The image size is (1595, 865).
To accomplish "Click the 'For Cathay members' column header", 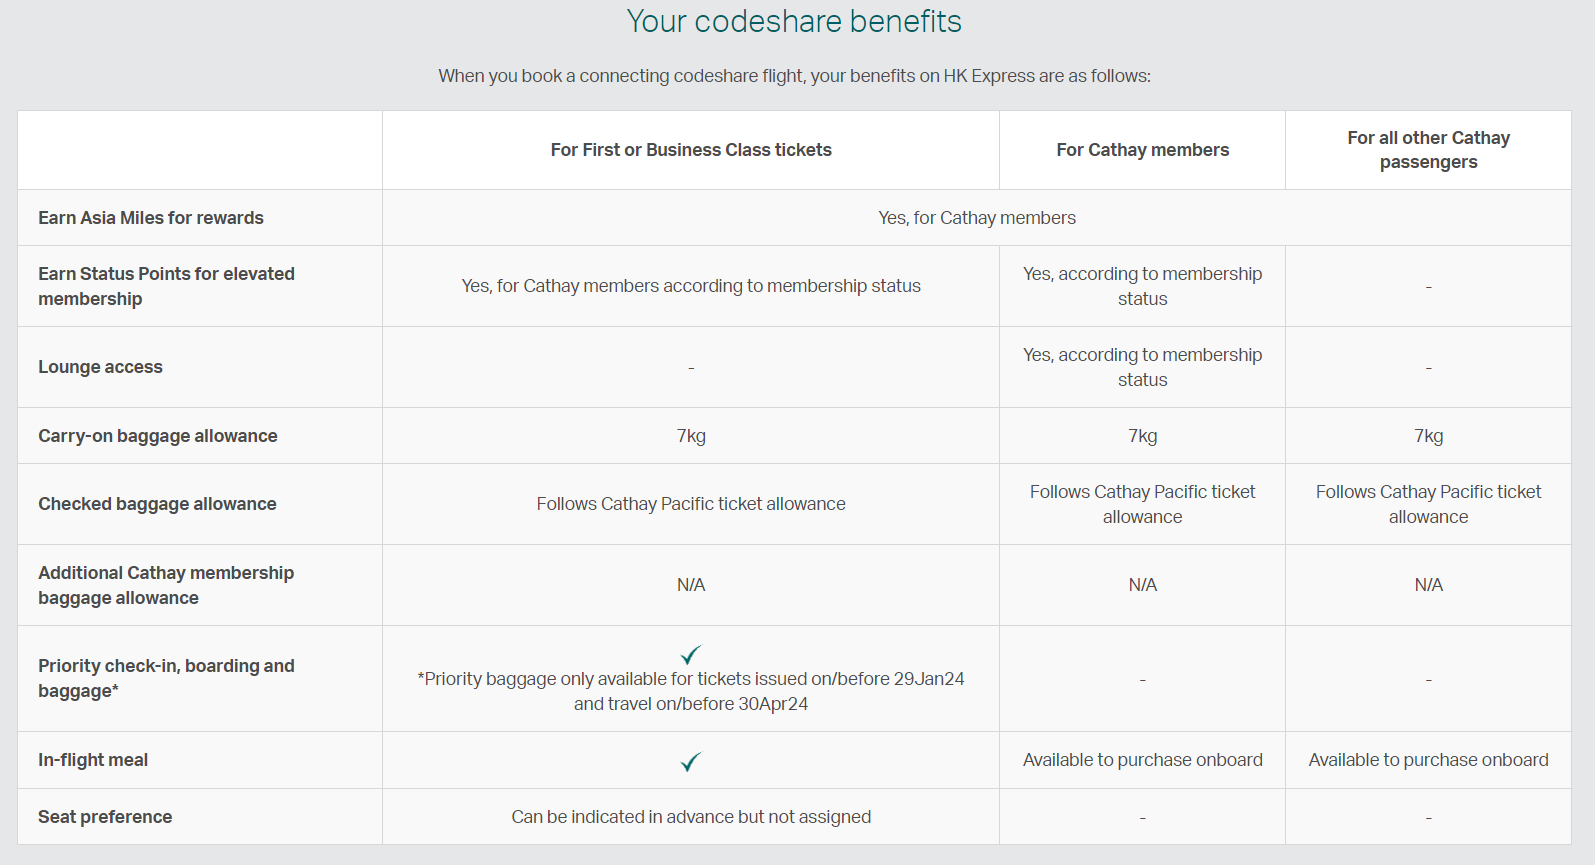I will click(x=1143, y=150).
